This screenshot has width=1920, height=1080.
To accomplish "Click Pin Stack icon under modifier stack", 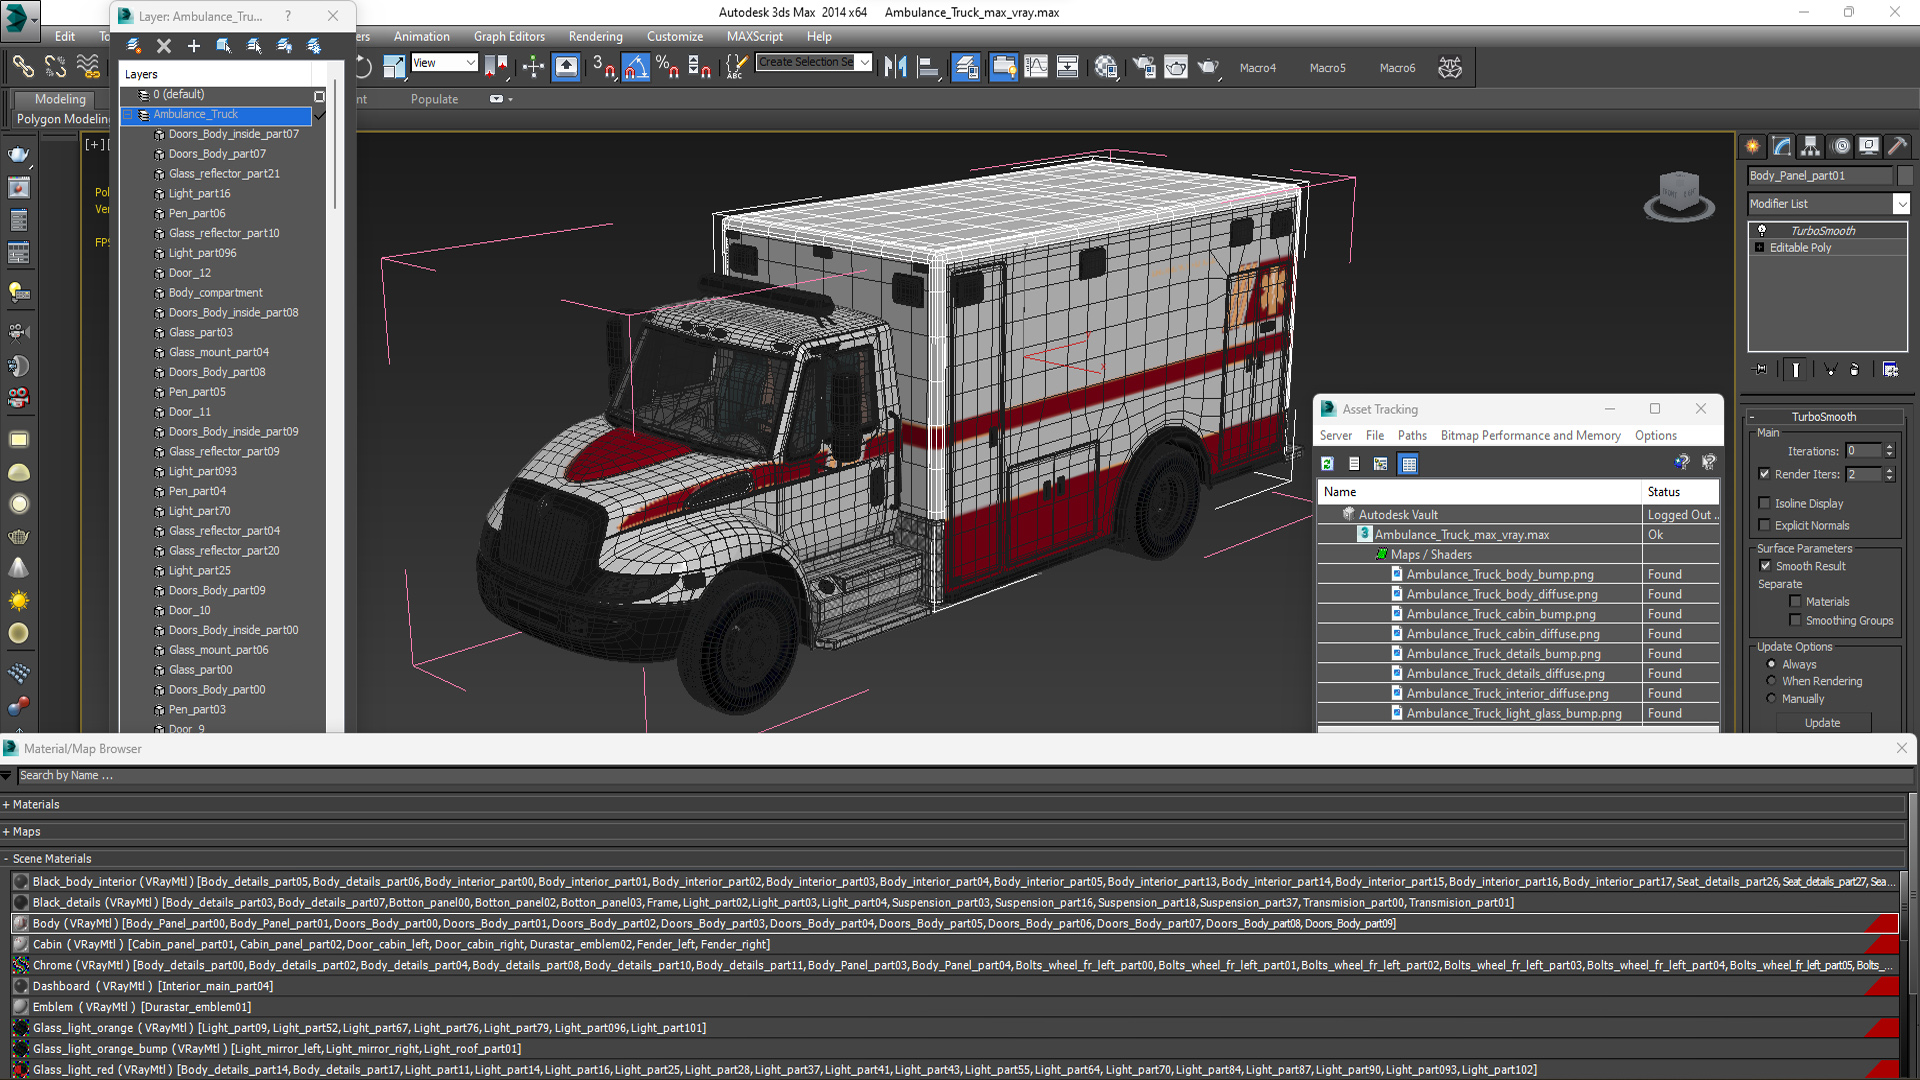I will click(x=1761, y=369).
